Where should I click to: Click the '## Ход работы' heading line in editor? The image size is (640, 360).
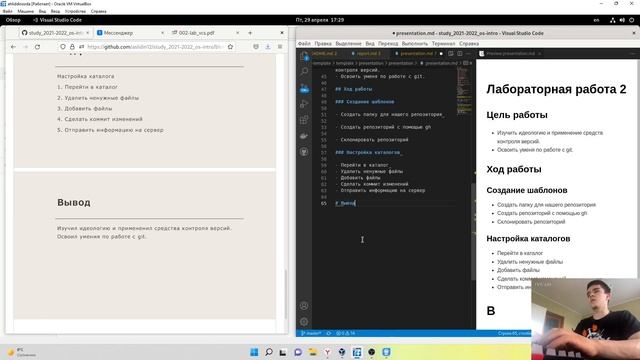353,89
